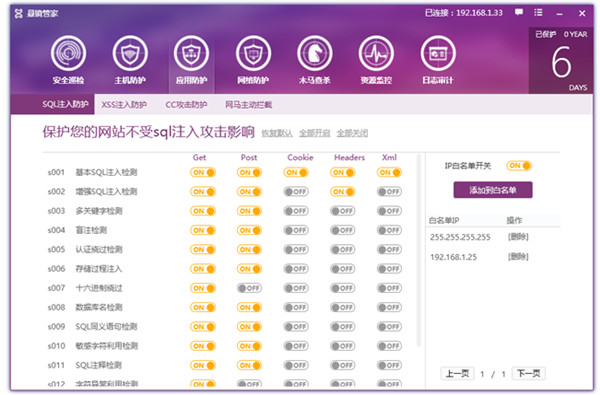Switch to the 网马主动拦截 tab
The height and width of the screenshot is (395, 600).
(x=249, y=104)
